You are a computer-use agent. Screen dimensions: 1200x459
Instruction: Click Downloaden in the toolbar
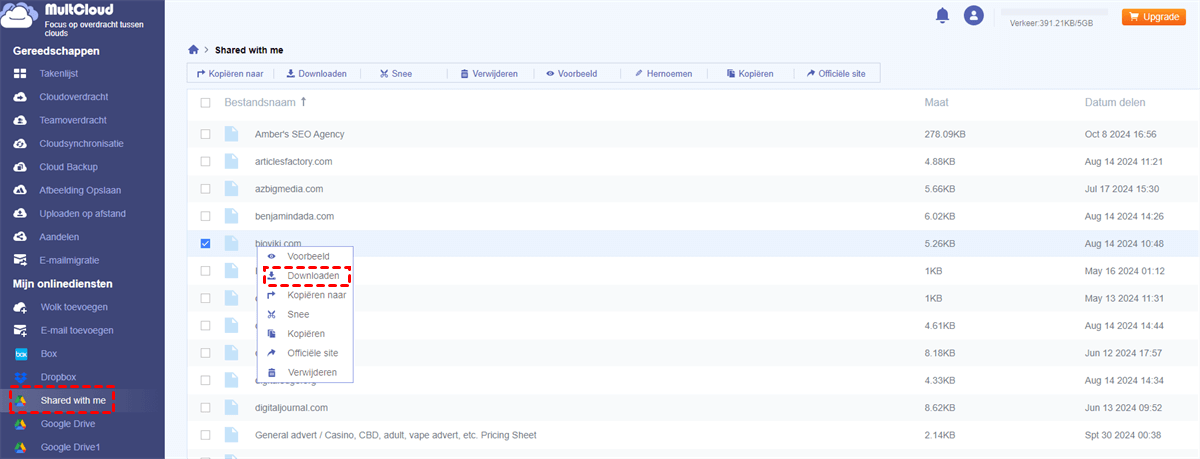coord(315,73)
